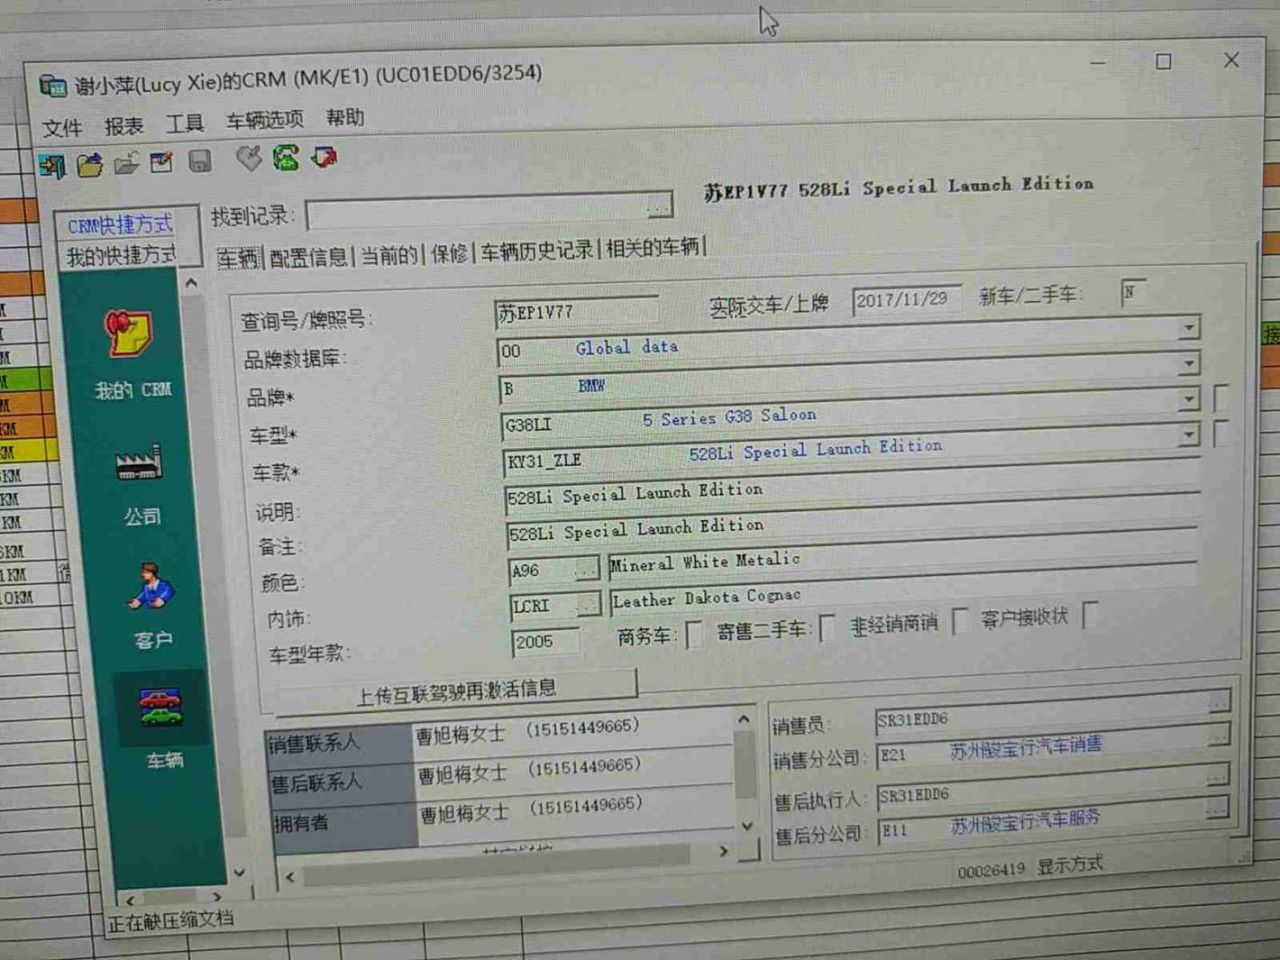This screenshot has width=1280, height=960.
Task: Click the greyed folder with arrow icon
Action: tap(127, 163)
